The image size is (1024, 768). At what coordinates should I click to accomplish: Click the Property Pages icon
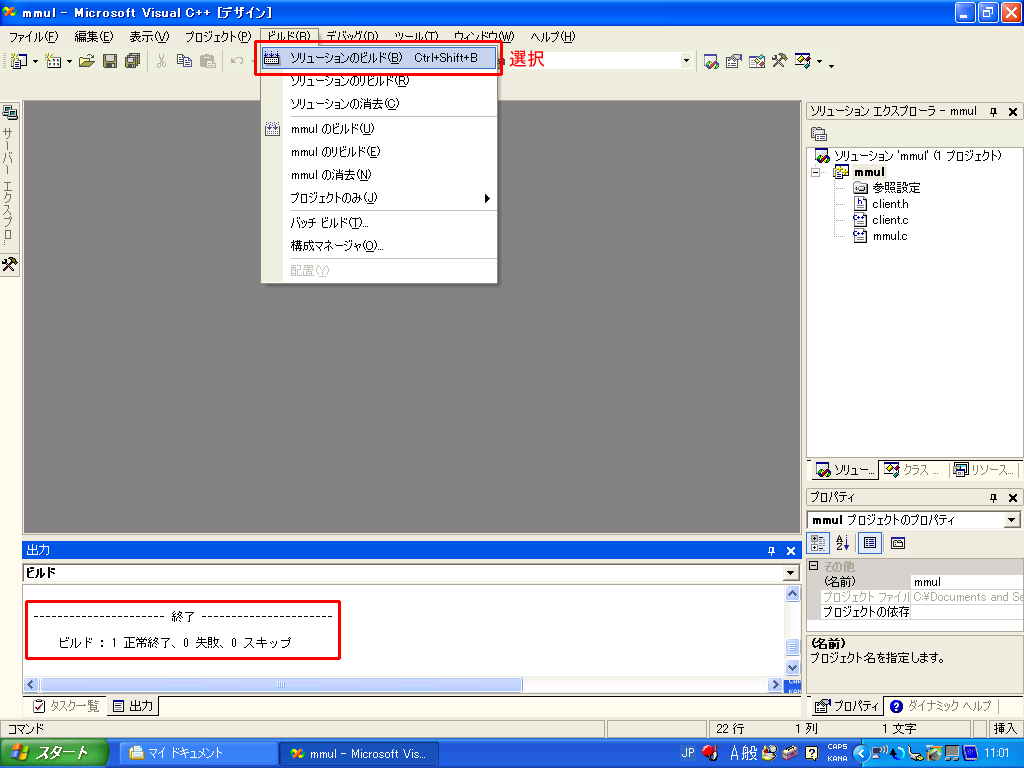[x=898, y=543]
